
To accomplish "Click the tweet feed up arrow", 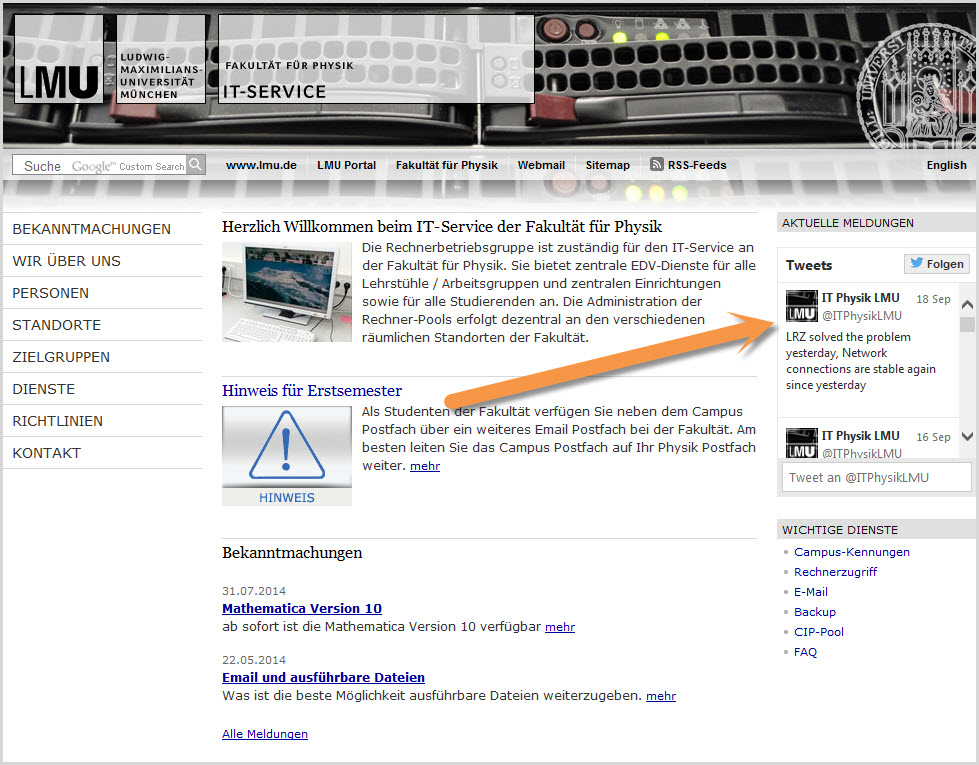I will (x=967, y=305).
